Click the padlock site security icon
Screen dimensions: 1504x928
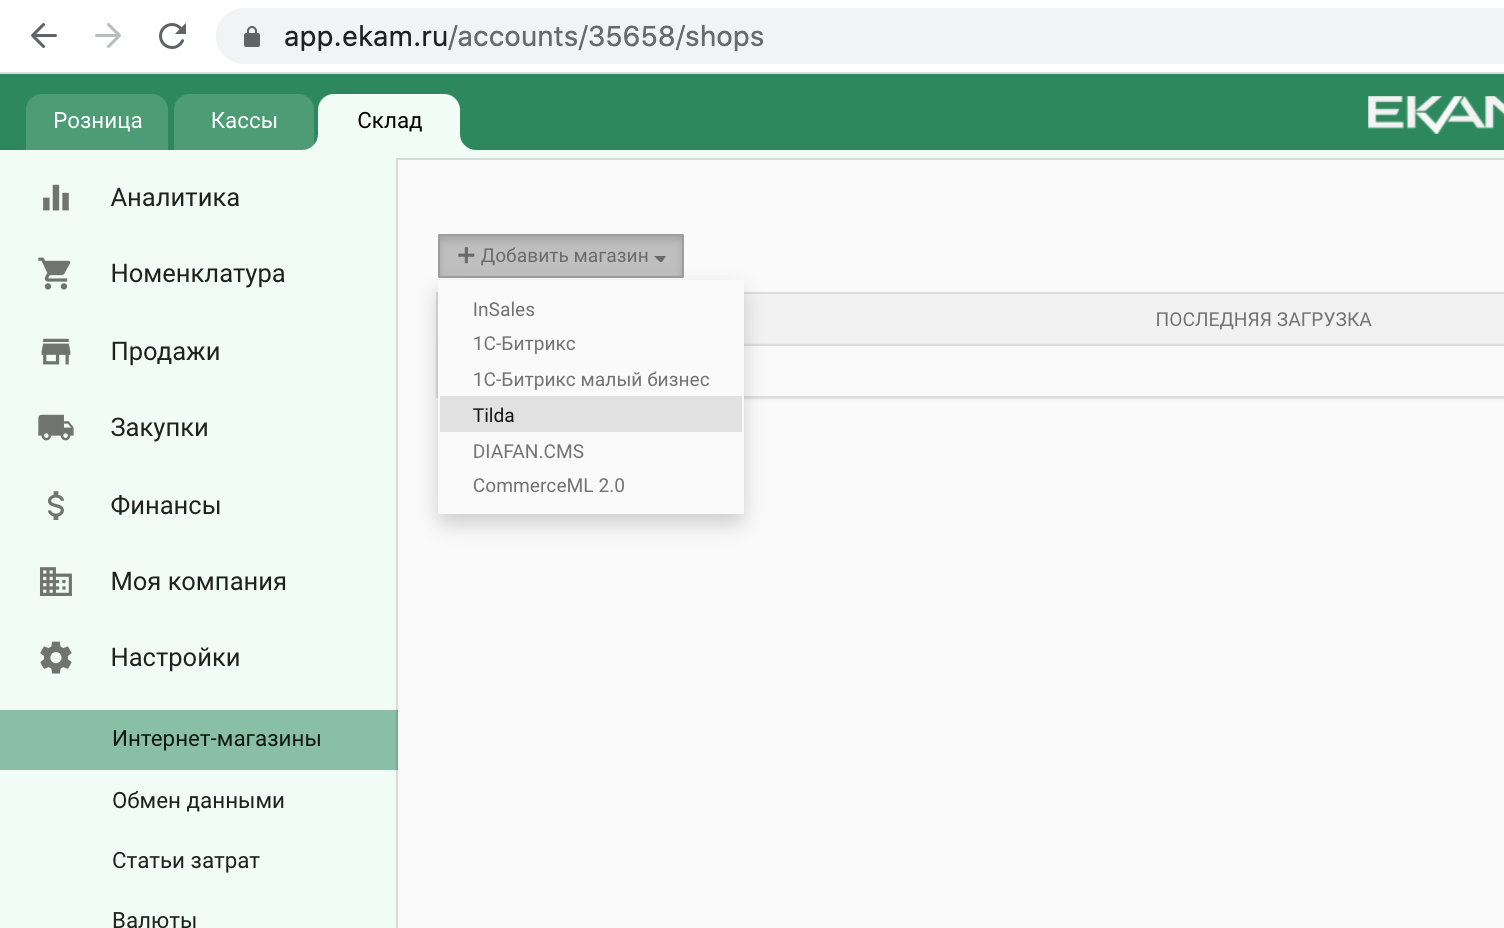(x=252, y=37)
